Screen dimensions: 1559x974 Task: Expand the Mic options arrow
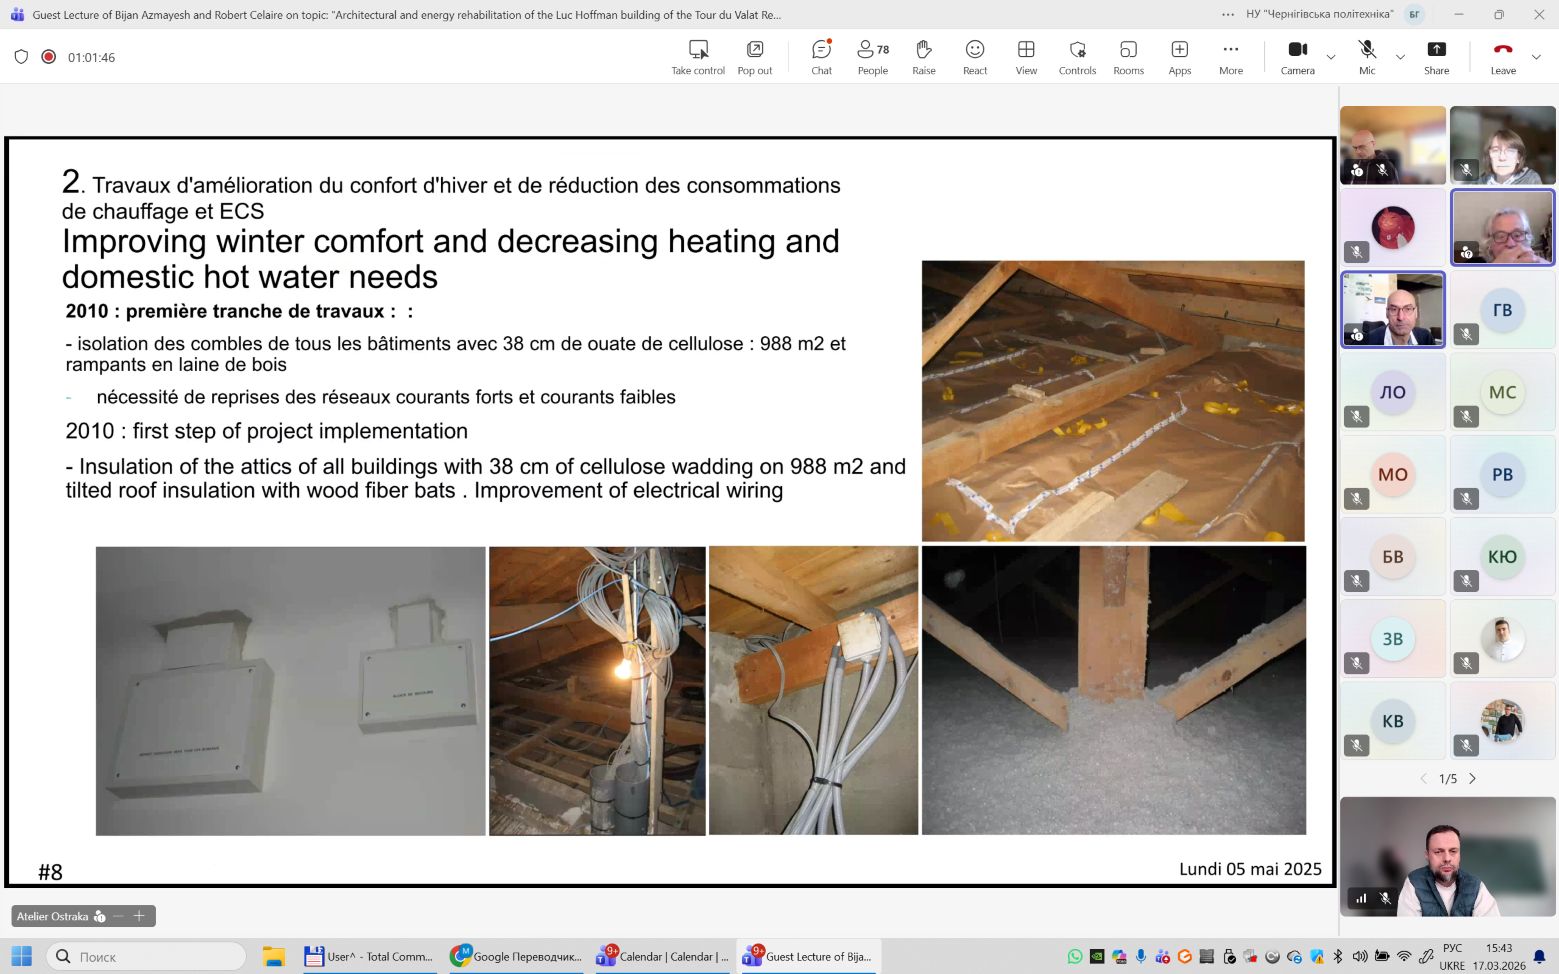click(x=1400, y=57)
